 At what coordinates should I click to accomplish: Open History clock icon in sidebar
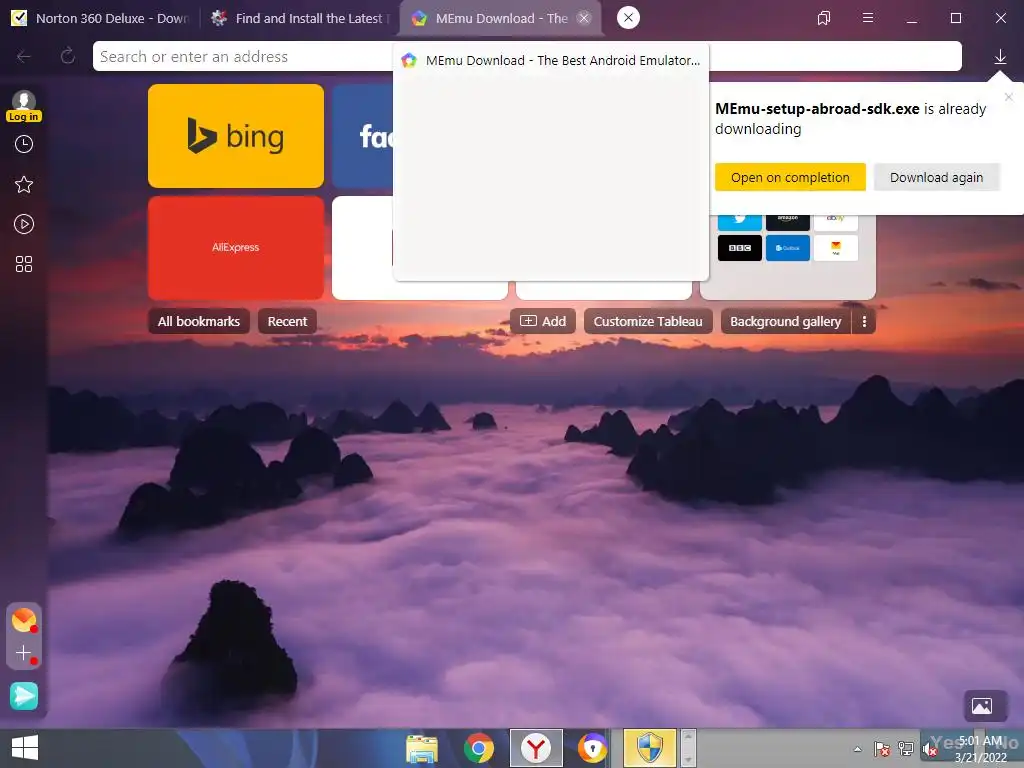point(24,144)
